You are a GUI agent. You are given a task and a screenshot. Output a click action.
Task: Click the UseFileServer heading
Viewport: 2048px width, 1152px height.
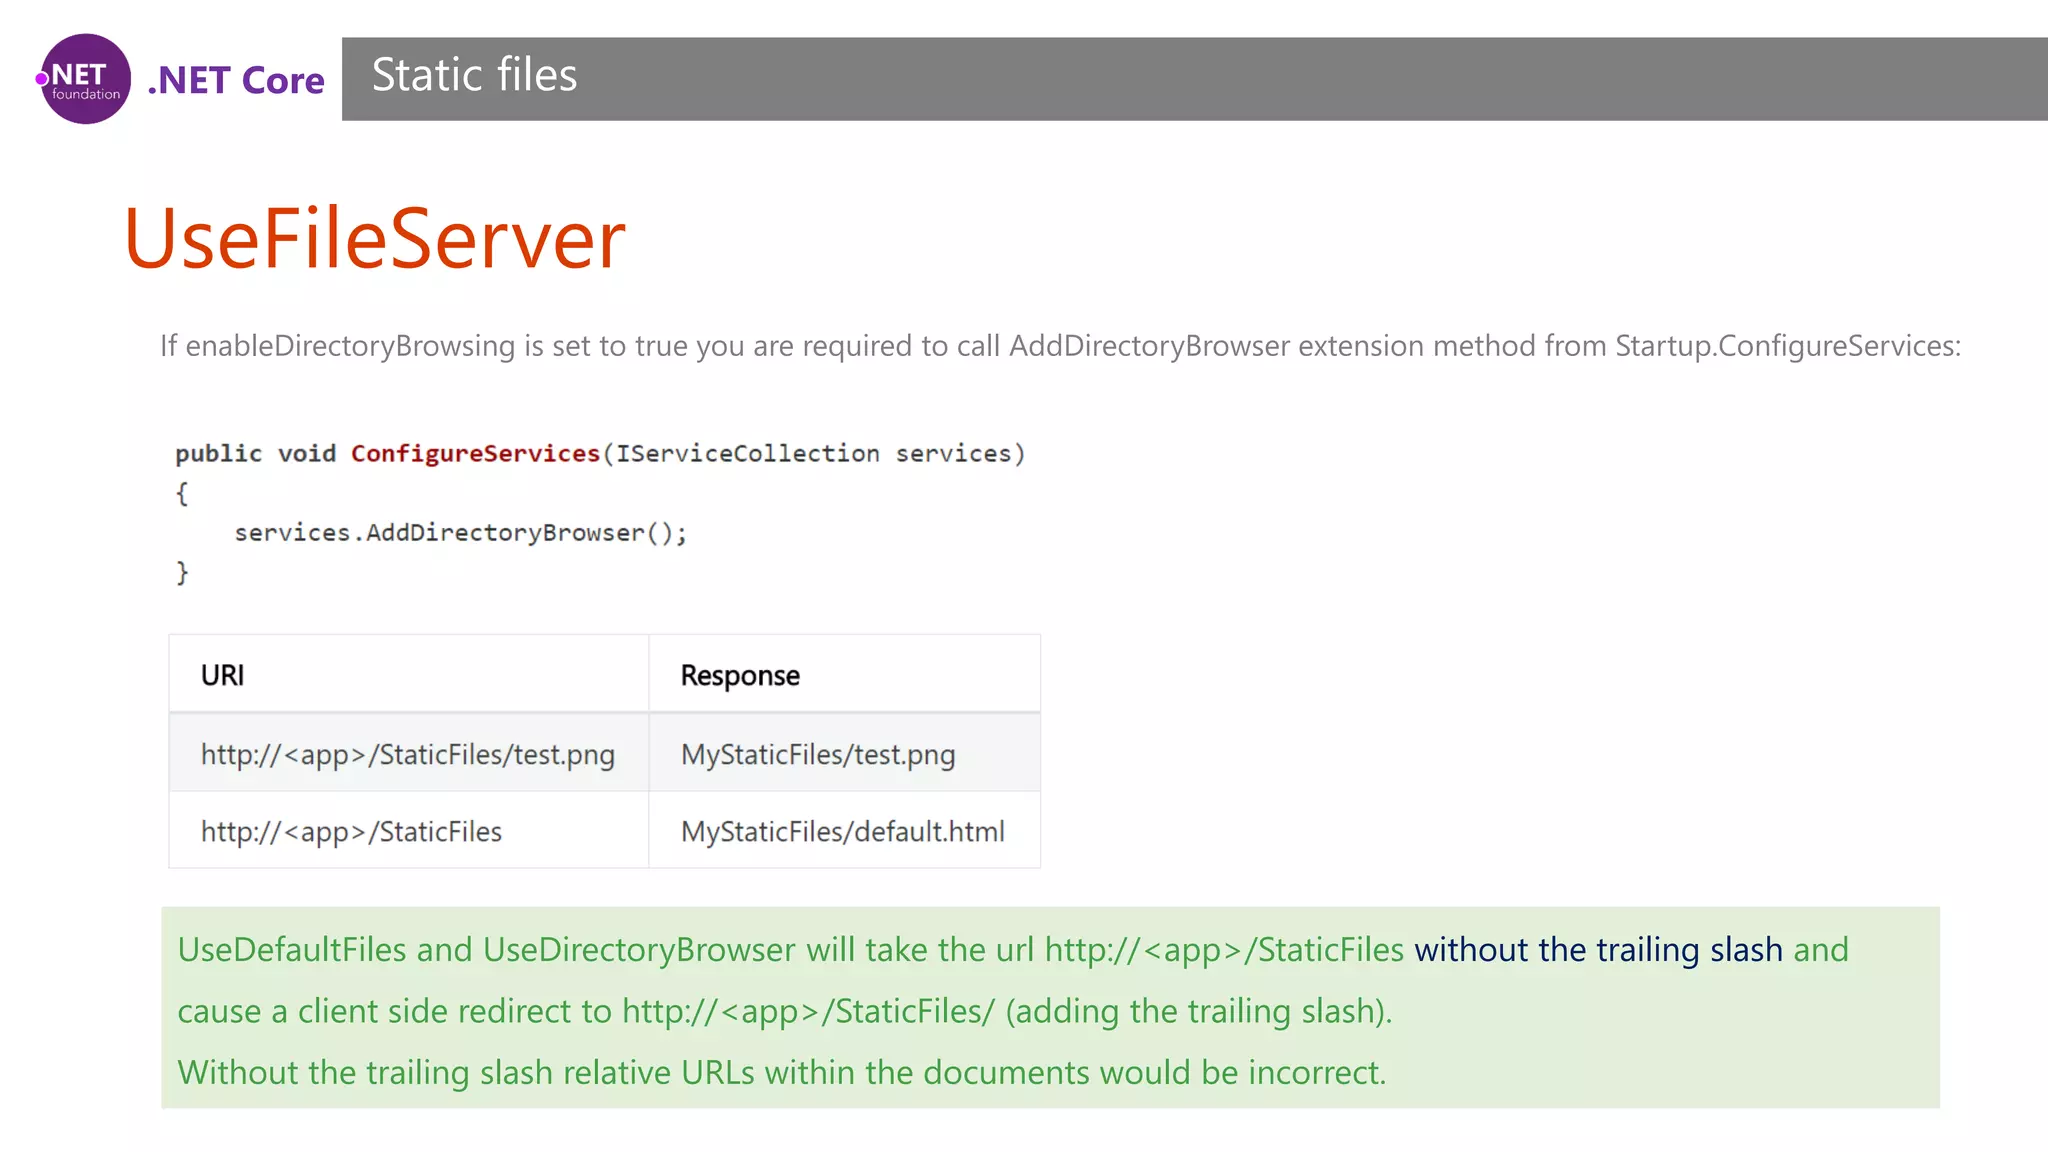tap(374, 239)
